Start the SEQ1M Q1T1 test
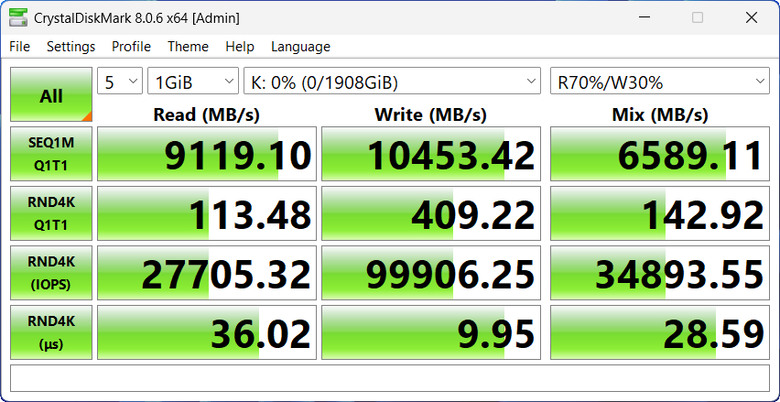This screenshot has width=780, height=402. coord(51,154)
